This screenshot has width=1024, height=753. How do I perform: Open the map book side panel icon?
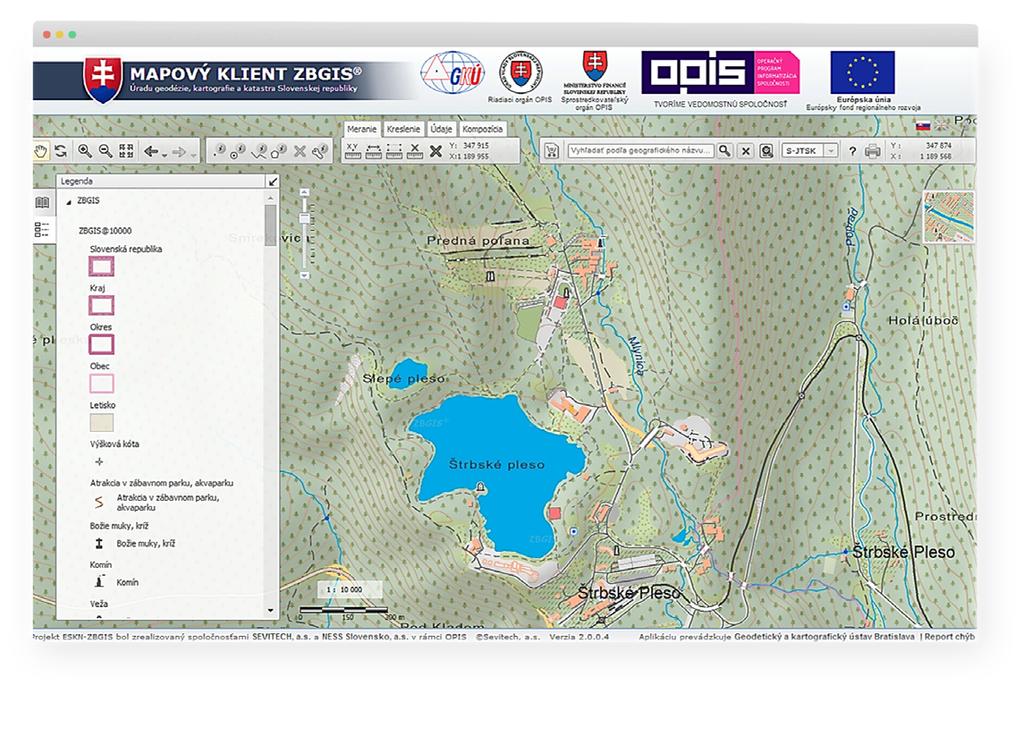[42, 203]
